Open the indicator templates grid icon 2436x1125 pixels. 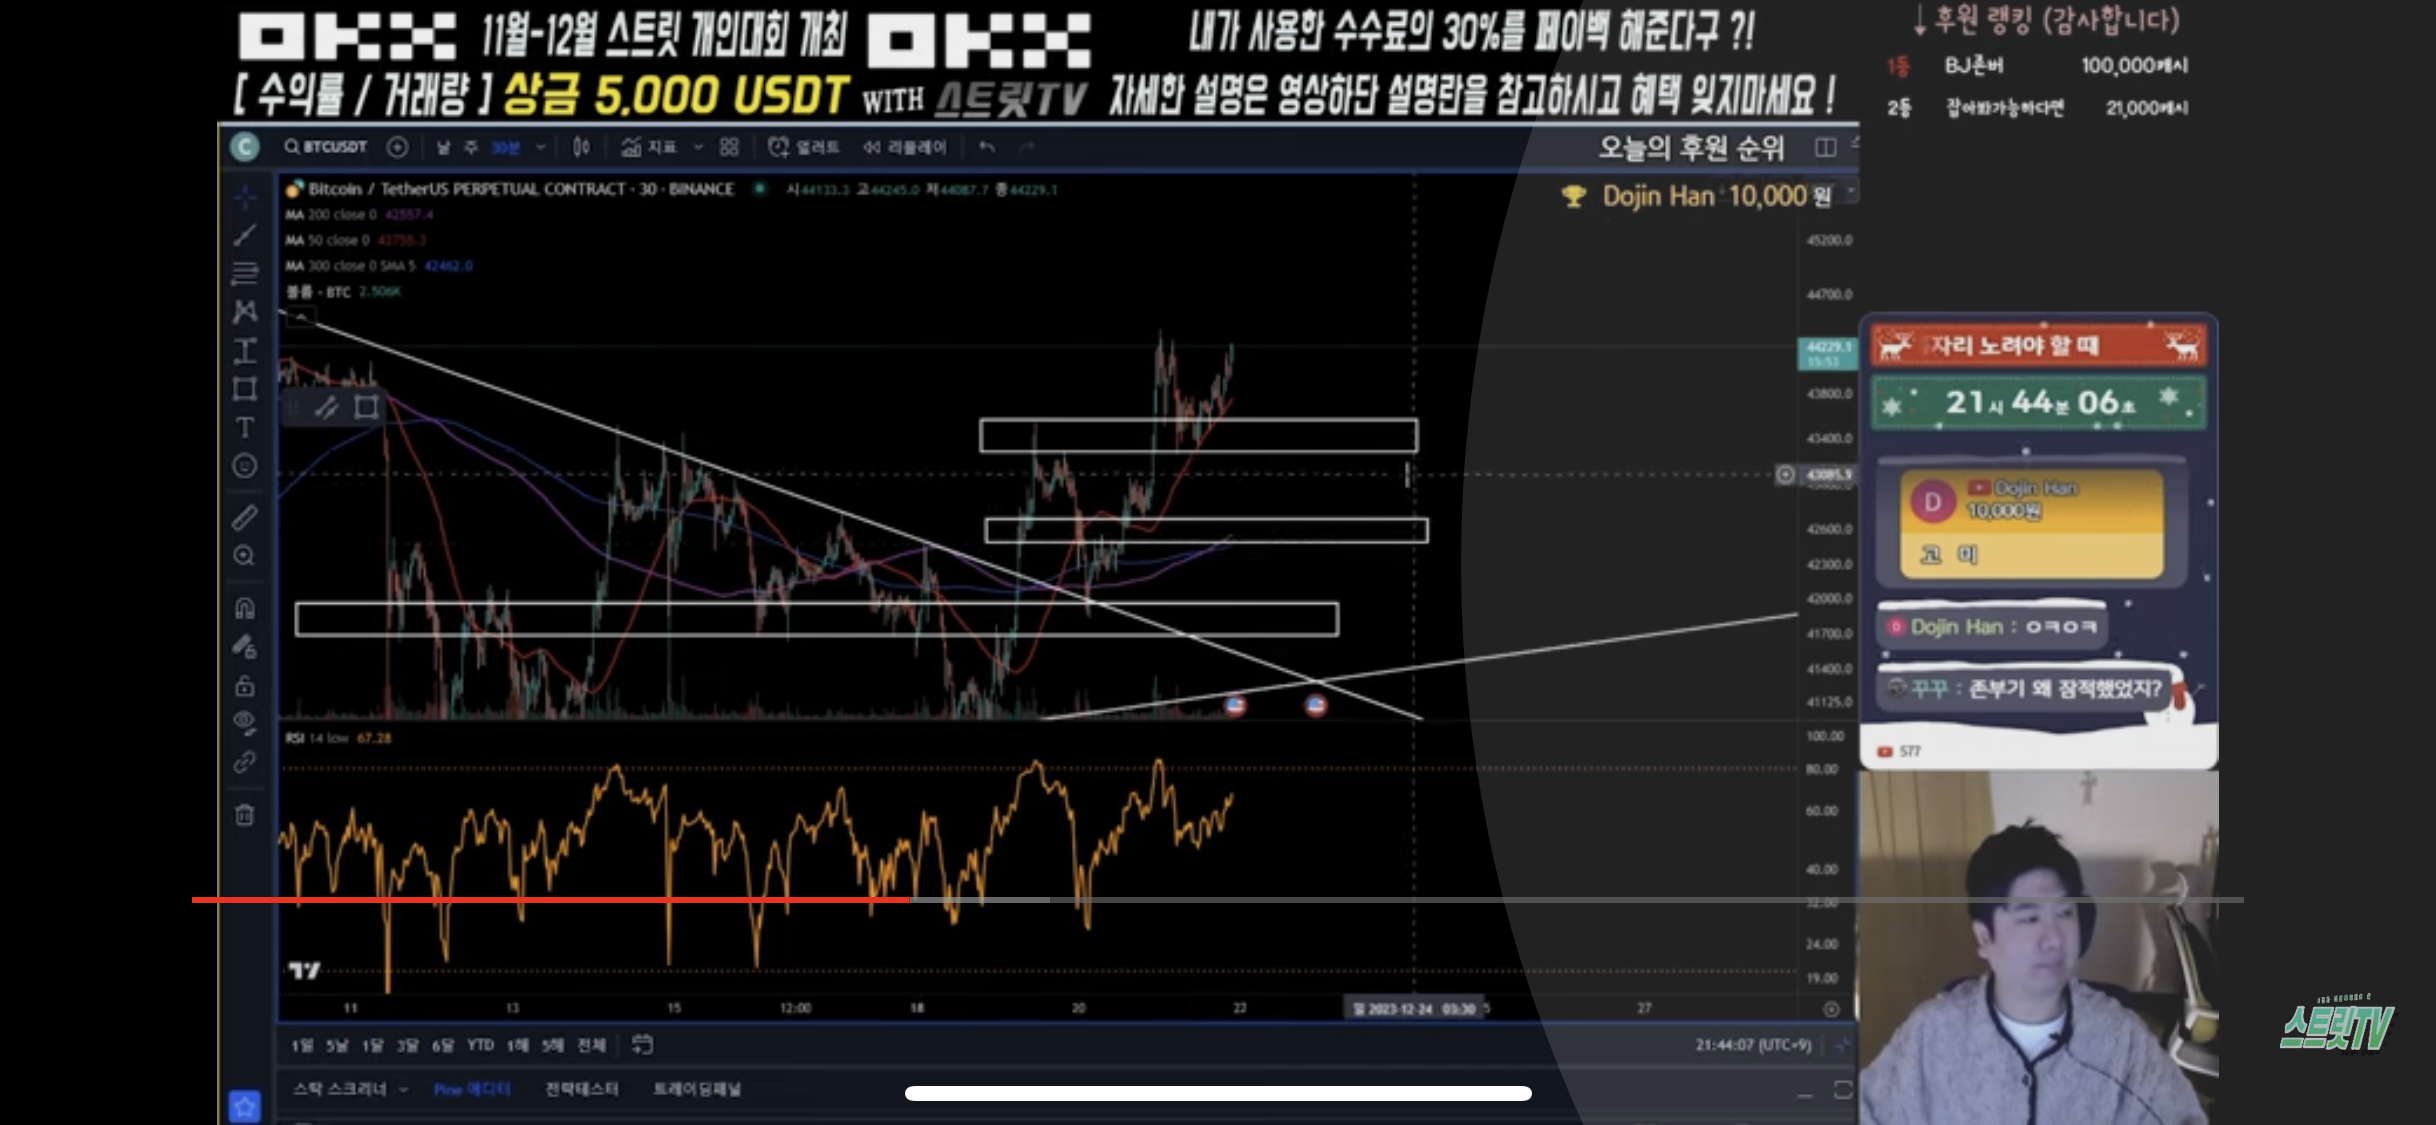729,147
